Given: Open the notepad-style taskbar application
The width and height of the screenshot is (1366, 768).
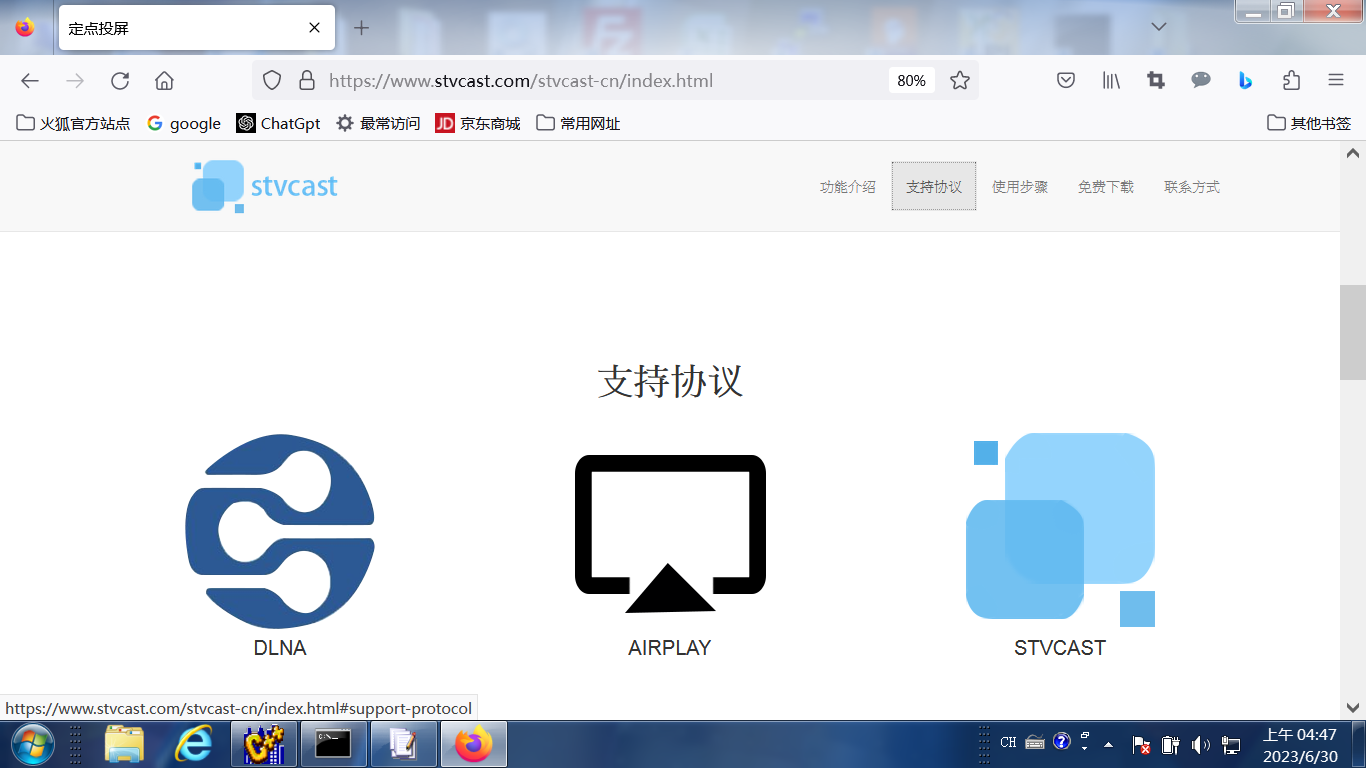Looking at the screenshot, I should pyautogui.click(x=403, y=744).
